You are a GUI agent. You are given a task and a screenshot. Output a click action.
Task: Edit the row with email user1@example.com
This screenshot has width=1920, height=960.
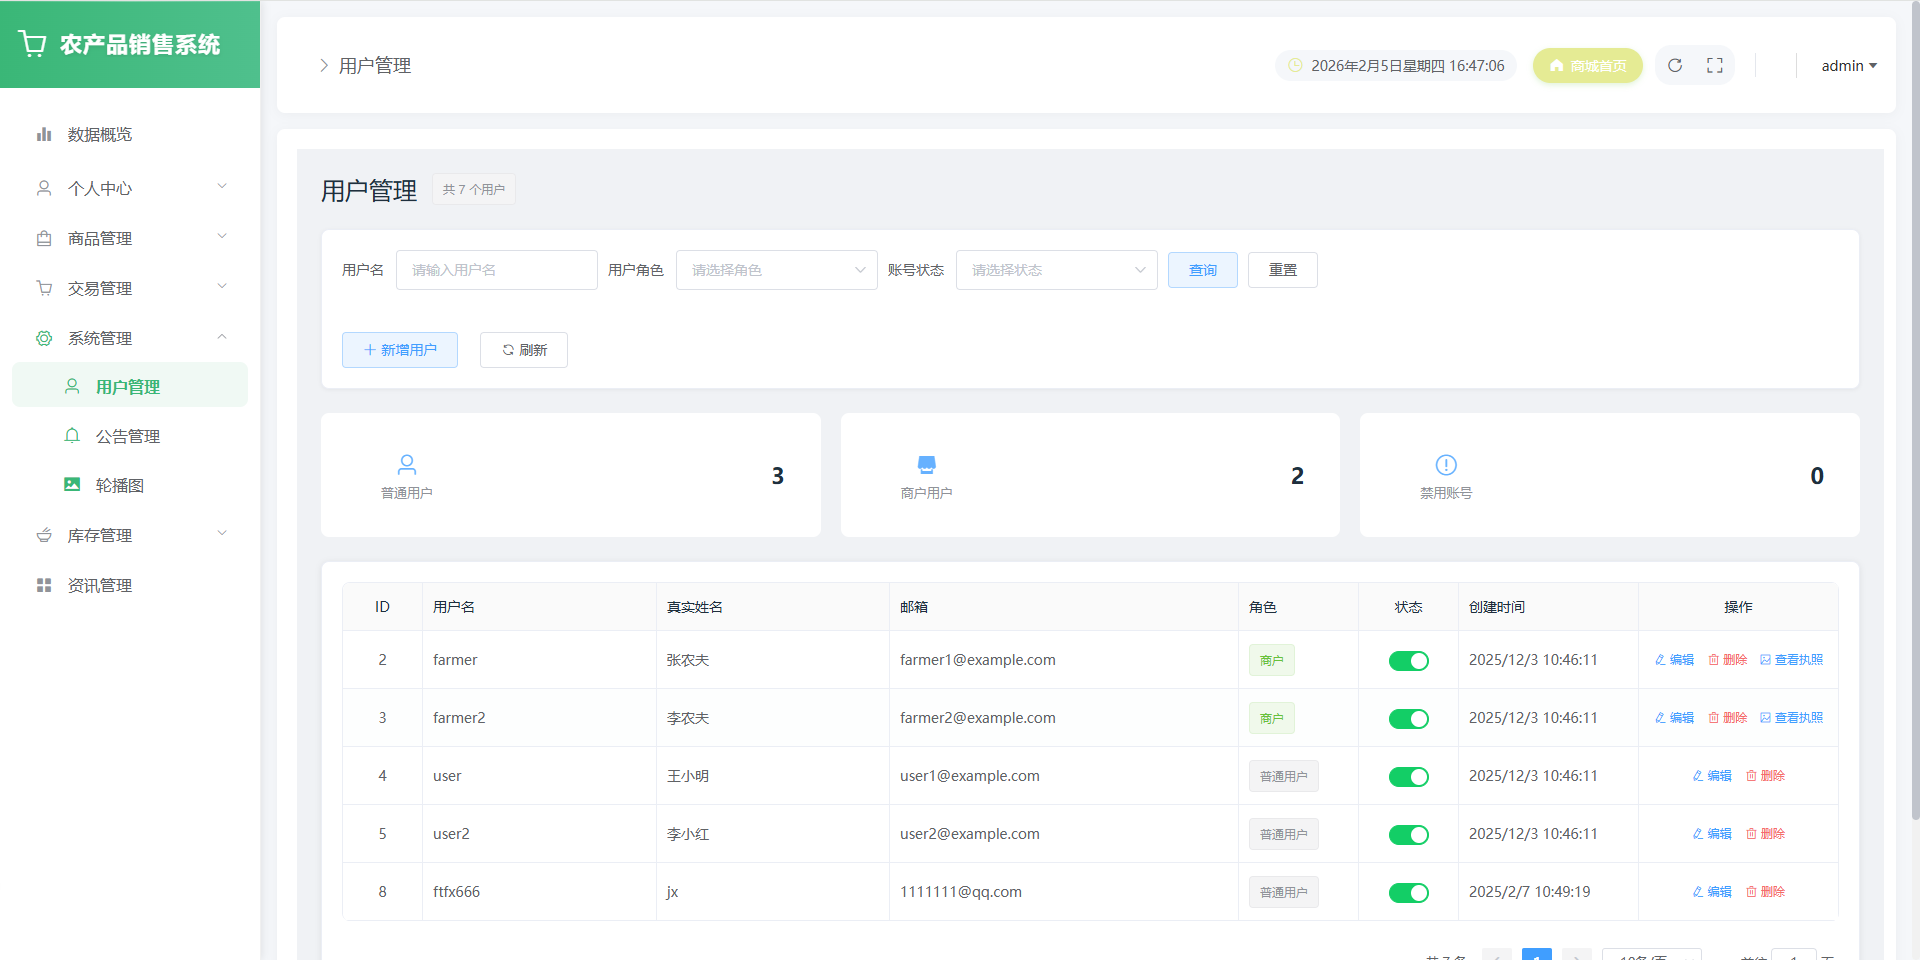[x=1712, y=776]
